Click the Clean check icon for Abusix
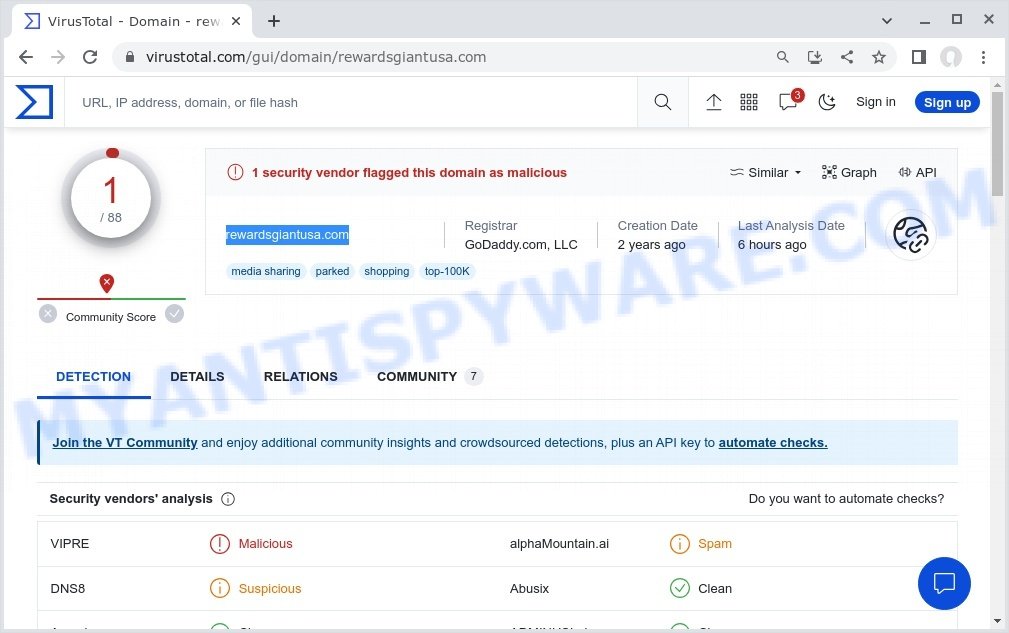Viewport: 1009px width, 633px height. [680, 588]
